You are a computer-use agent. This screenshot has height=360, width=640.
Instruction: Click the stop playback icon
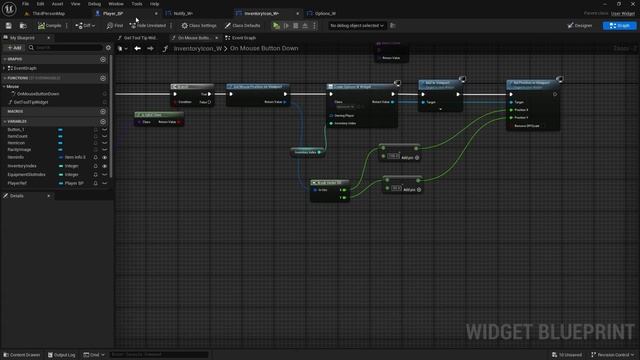tap(296, 26)
